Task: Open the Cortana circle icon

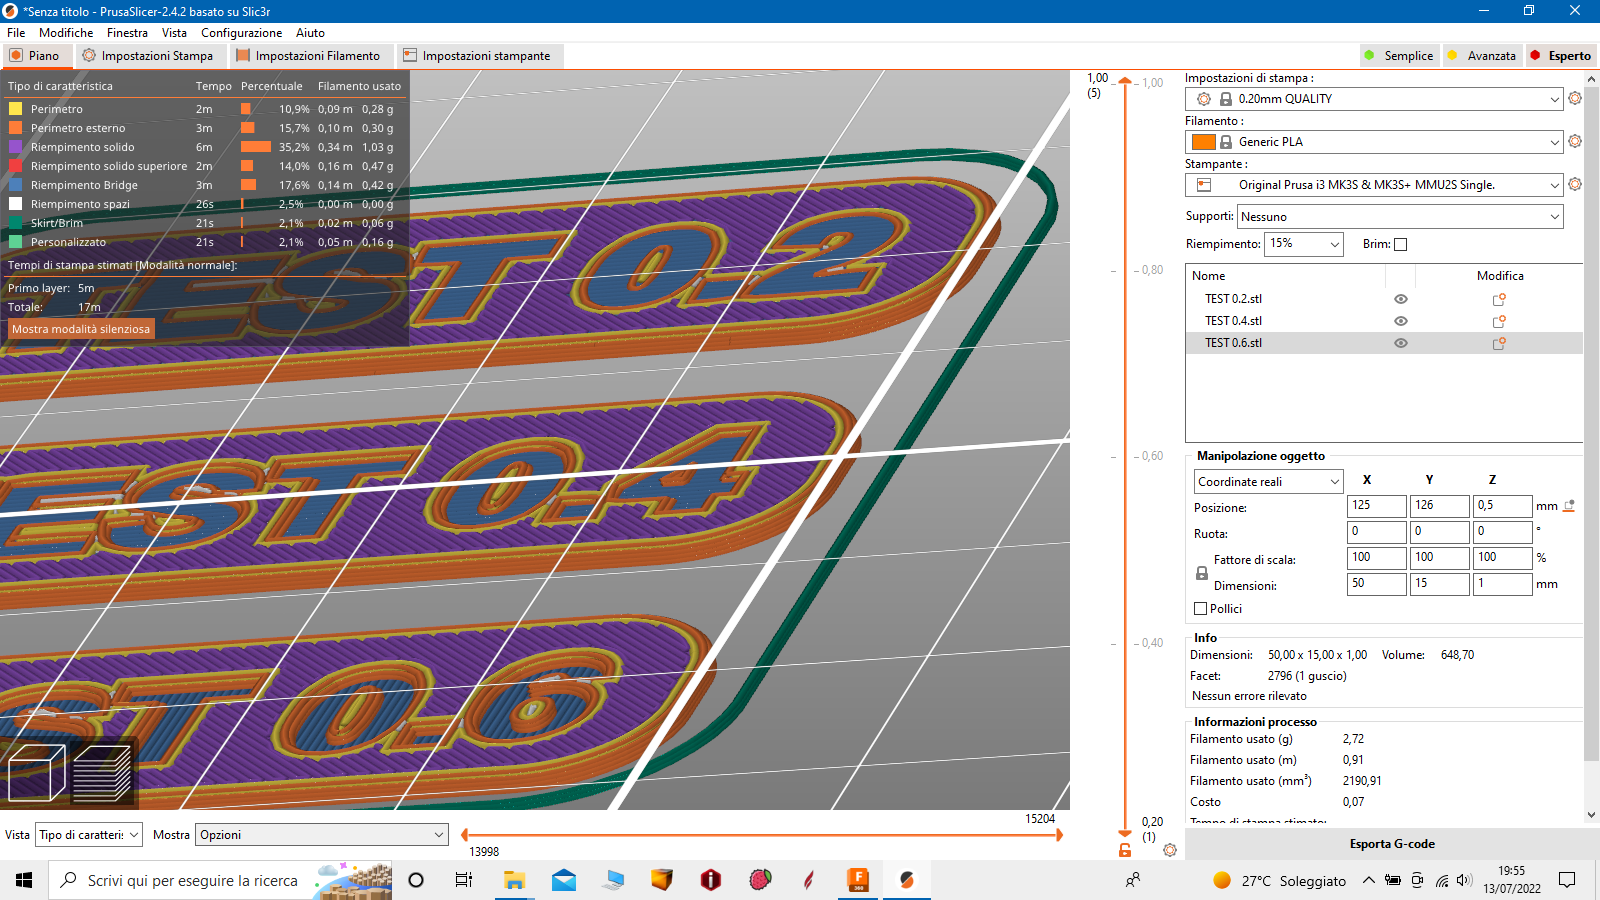Action: [416, 880]
